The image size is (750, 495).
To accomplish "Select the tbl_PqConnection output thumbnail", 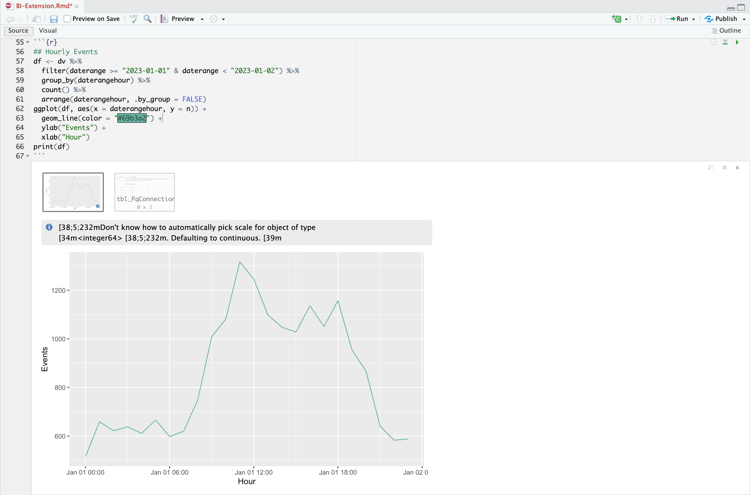I will click(x=144, y=192).
